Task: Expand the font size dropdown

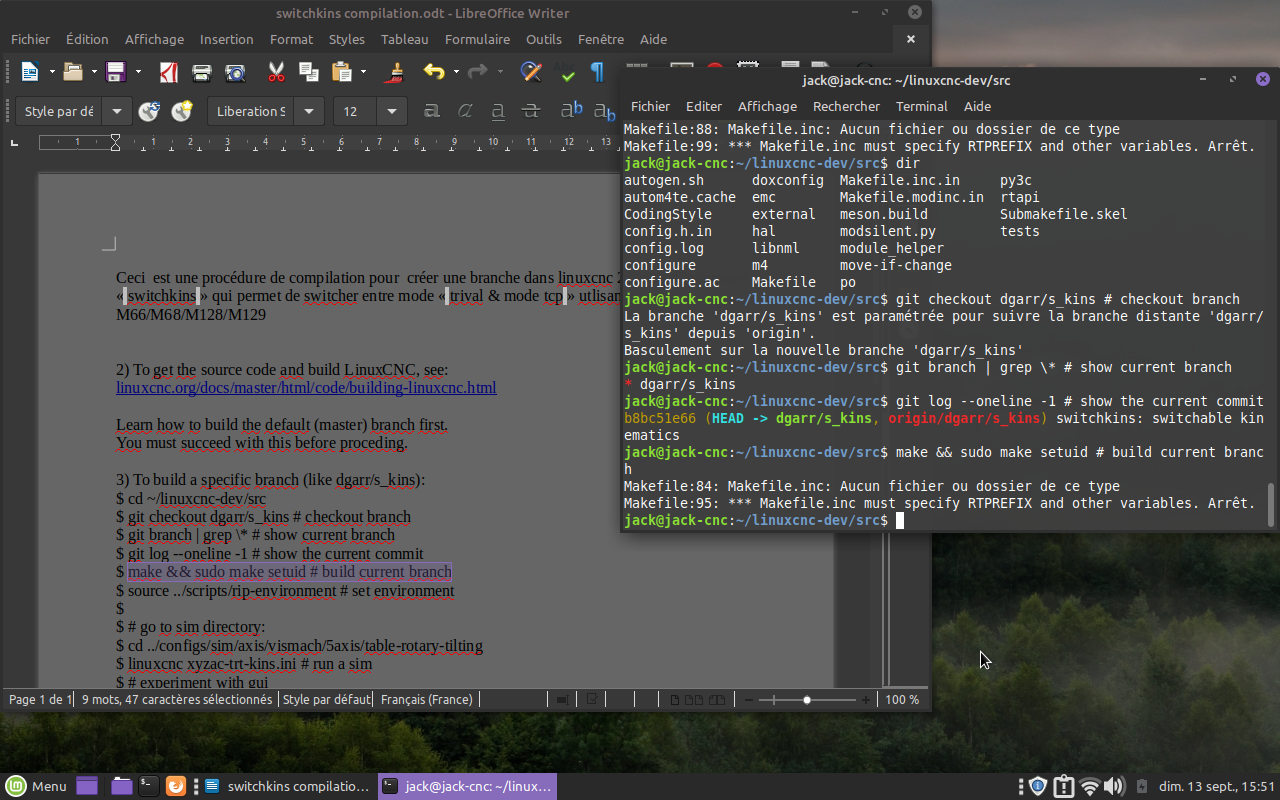Action: point(392,111)
